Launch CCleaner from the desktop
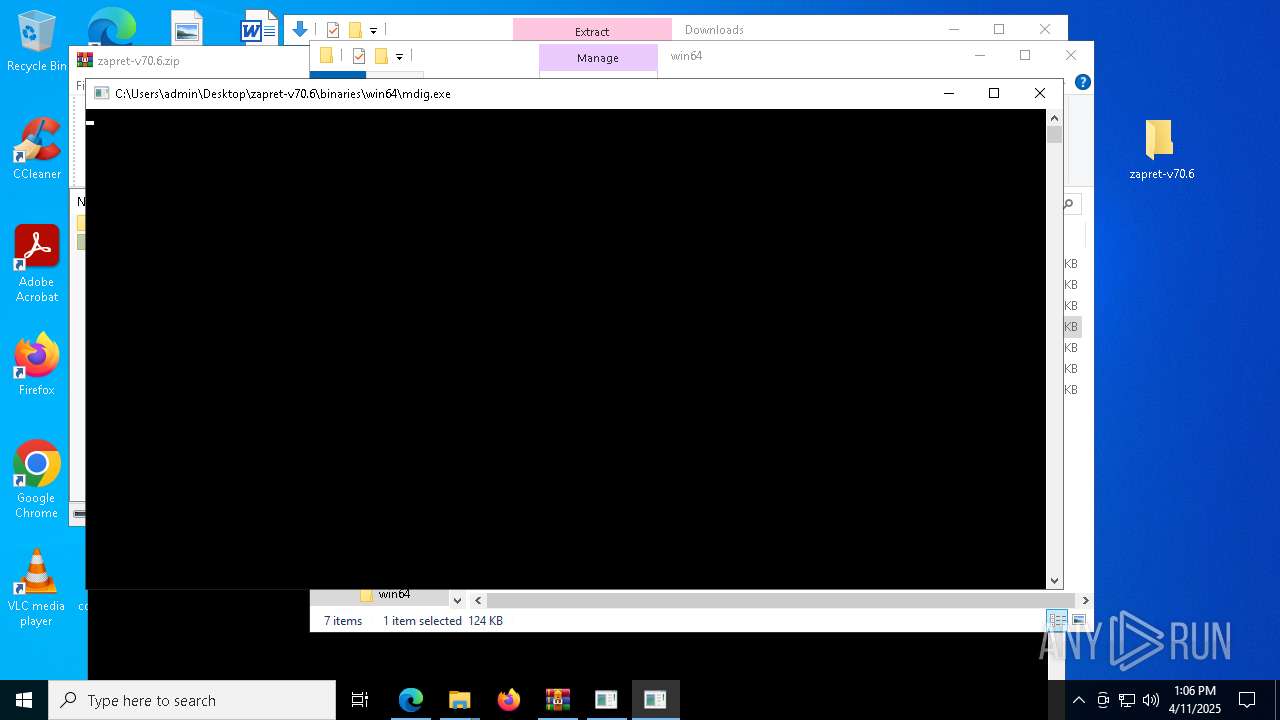Viewport: 1280px width, 720px height. [36, 149]
